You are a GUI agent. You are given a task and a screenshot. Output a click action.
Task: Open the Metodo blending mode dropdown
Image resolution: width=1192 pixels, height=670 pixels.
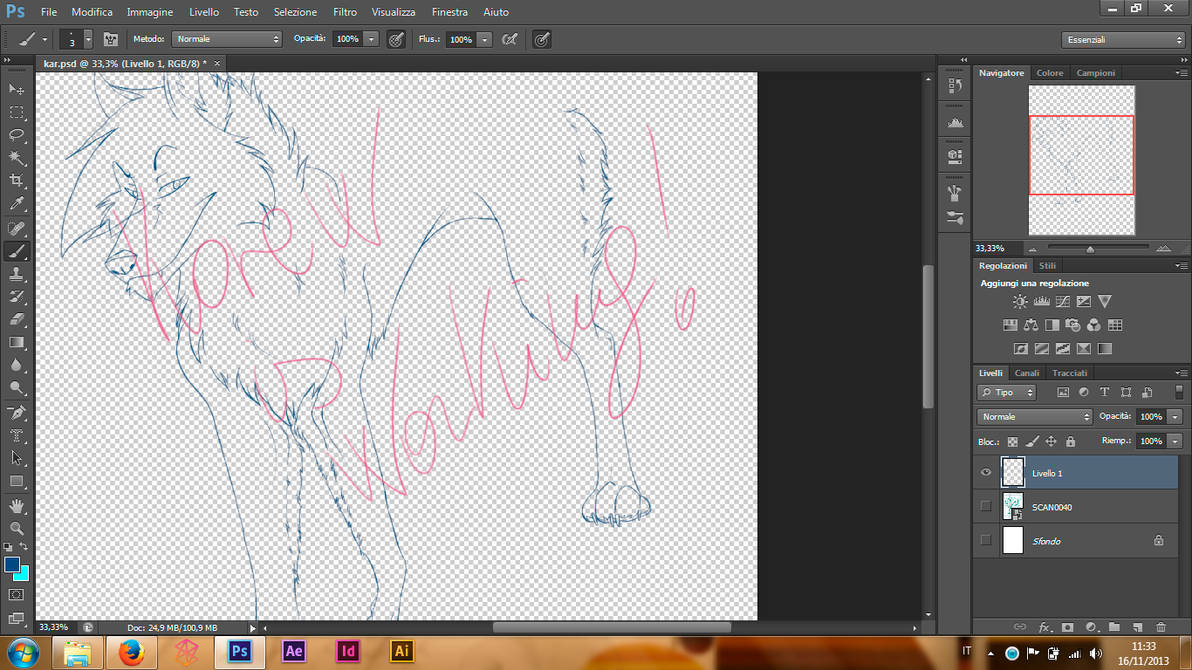(x=227, y=39)
